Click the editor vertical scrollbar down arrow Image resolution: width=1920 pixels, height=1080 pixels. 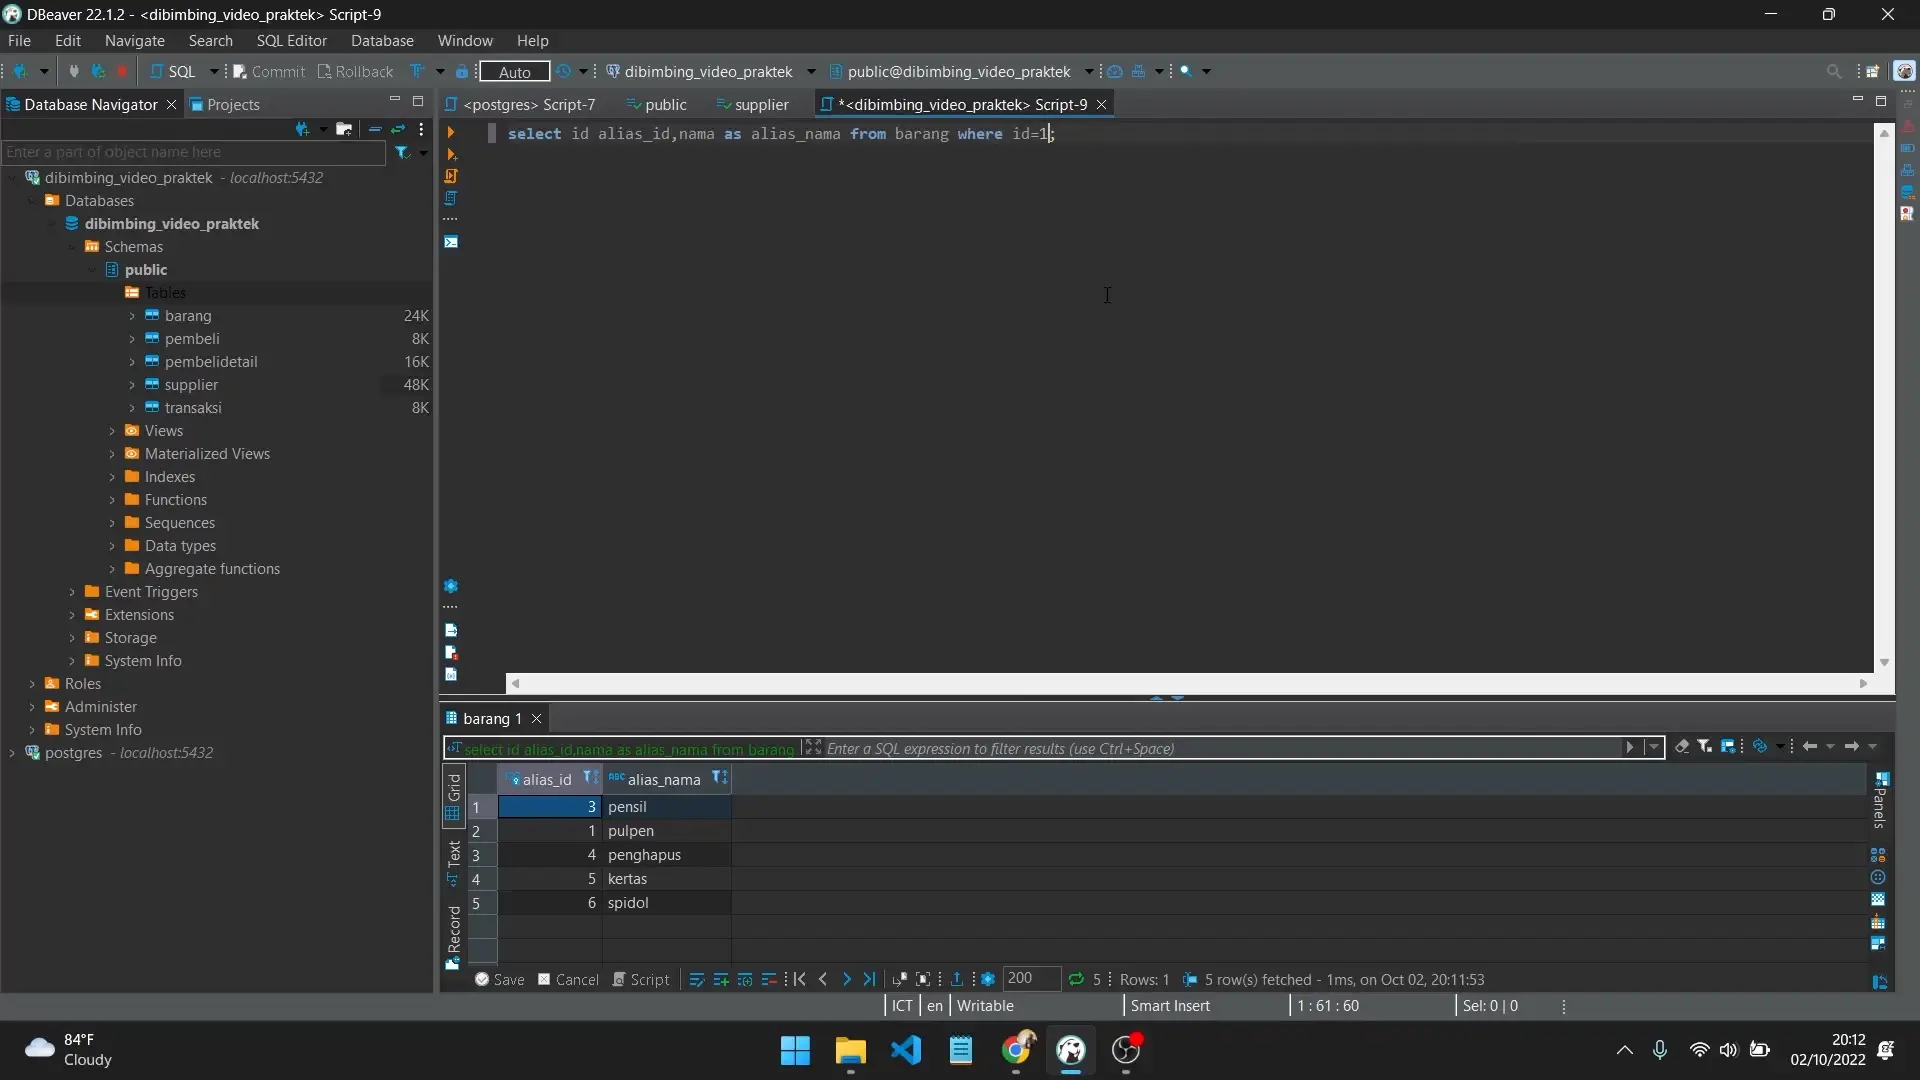pyautogui.click(x=1884, y=662)
